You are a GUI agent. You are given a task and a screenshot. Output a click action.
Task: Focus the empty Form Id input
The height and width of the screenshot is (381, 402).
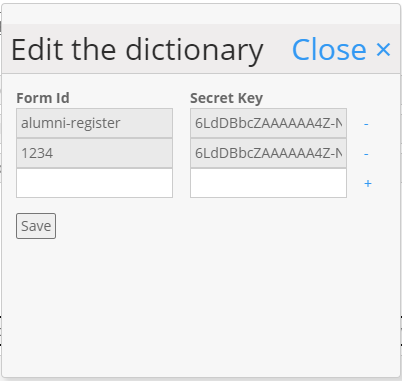pyautogui.click(x=94, y=183)
